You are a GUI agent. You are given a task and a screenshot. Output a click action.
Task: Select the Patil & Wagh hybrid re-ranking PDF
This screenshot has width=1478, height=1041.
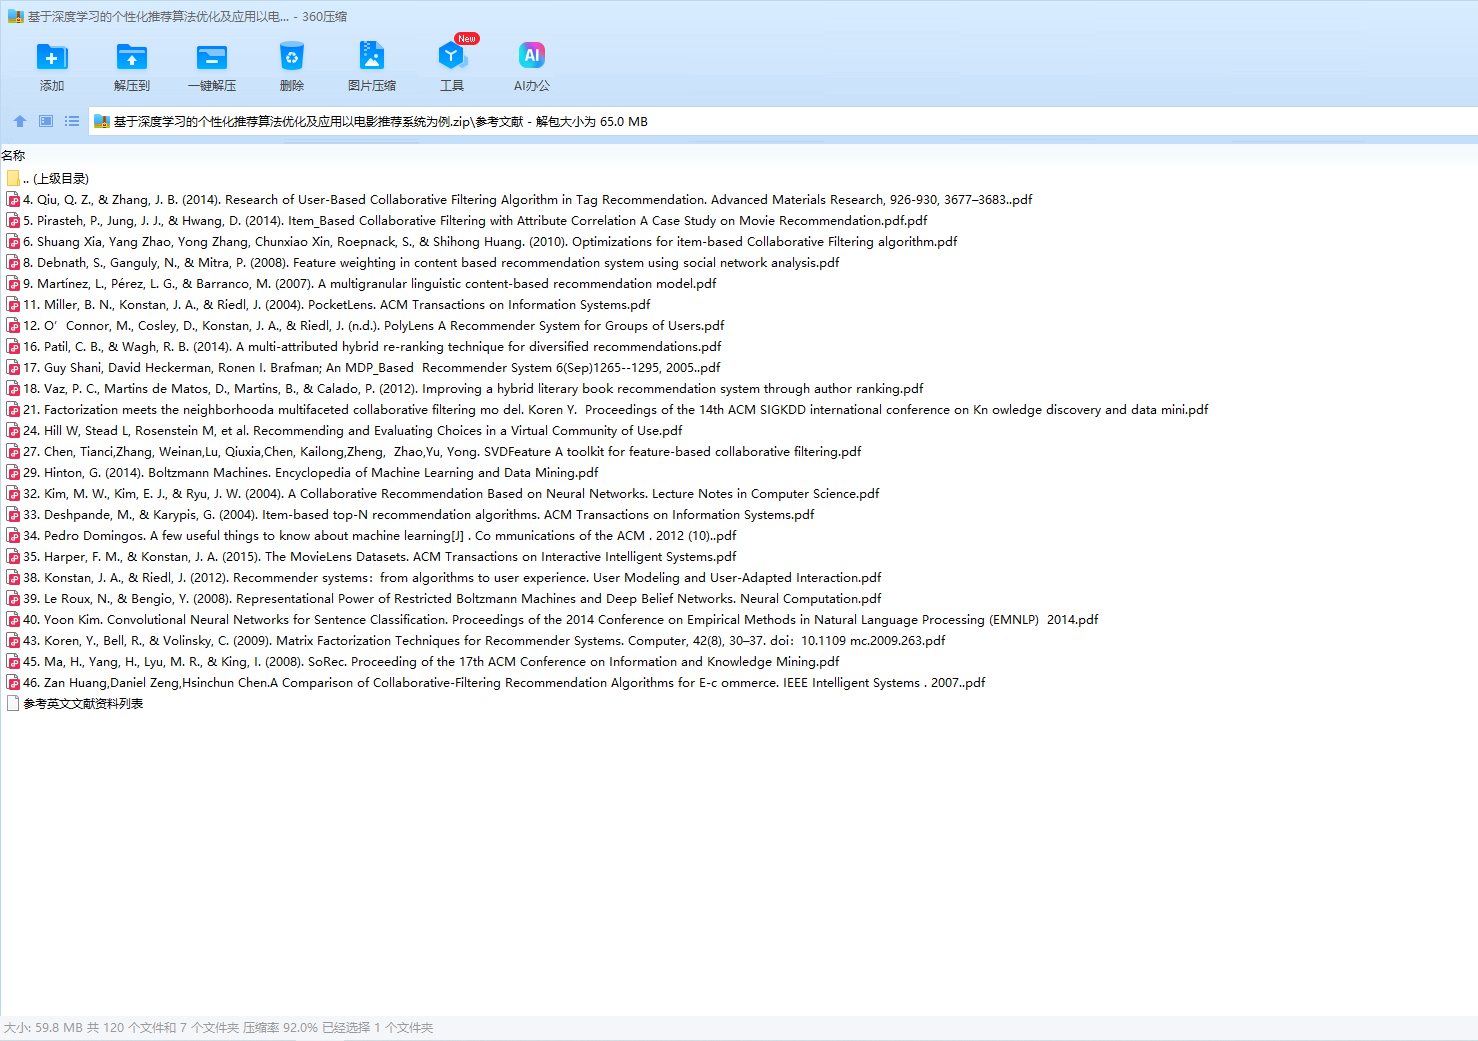372,347
